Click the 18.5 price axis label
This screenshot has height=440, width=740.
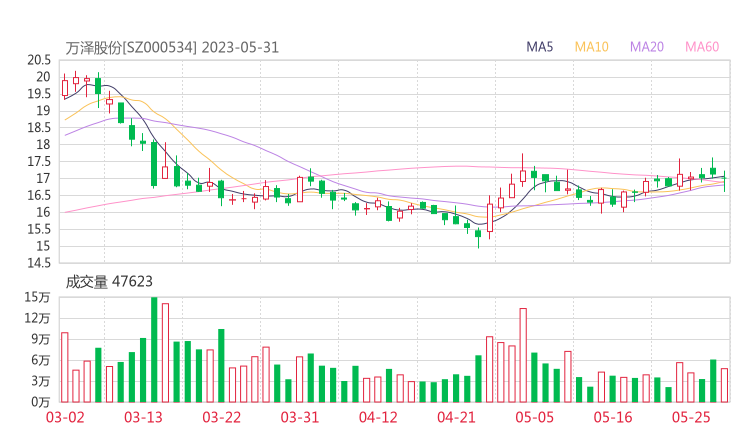pos(39,127)
